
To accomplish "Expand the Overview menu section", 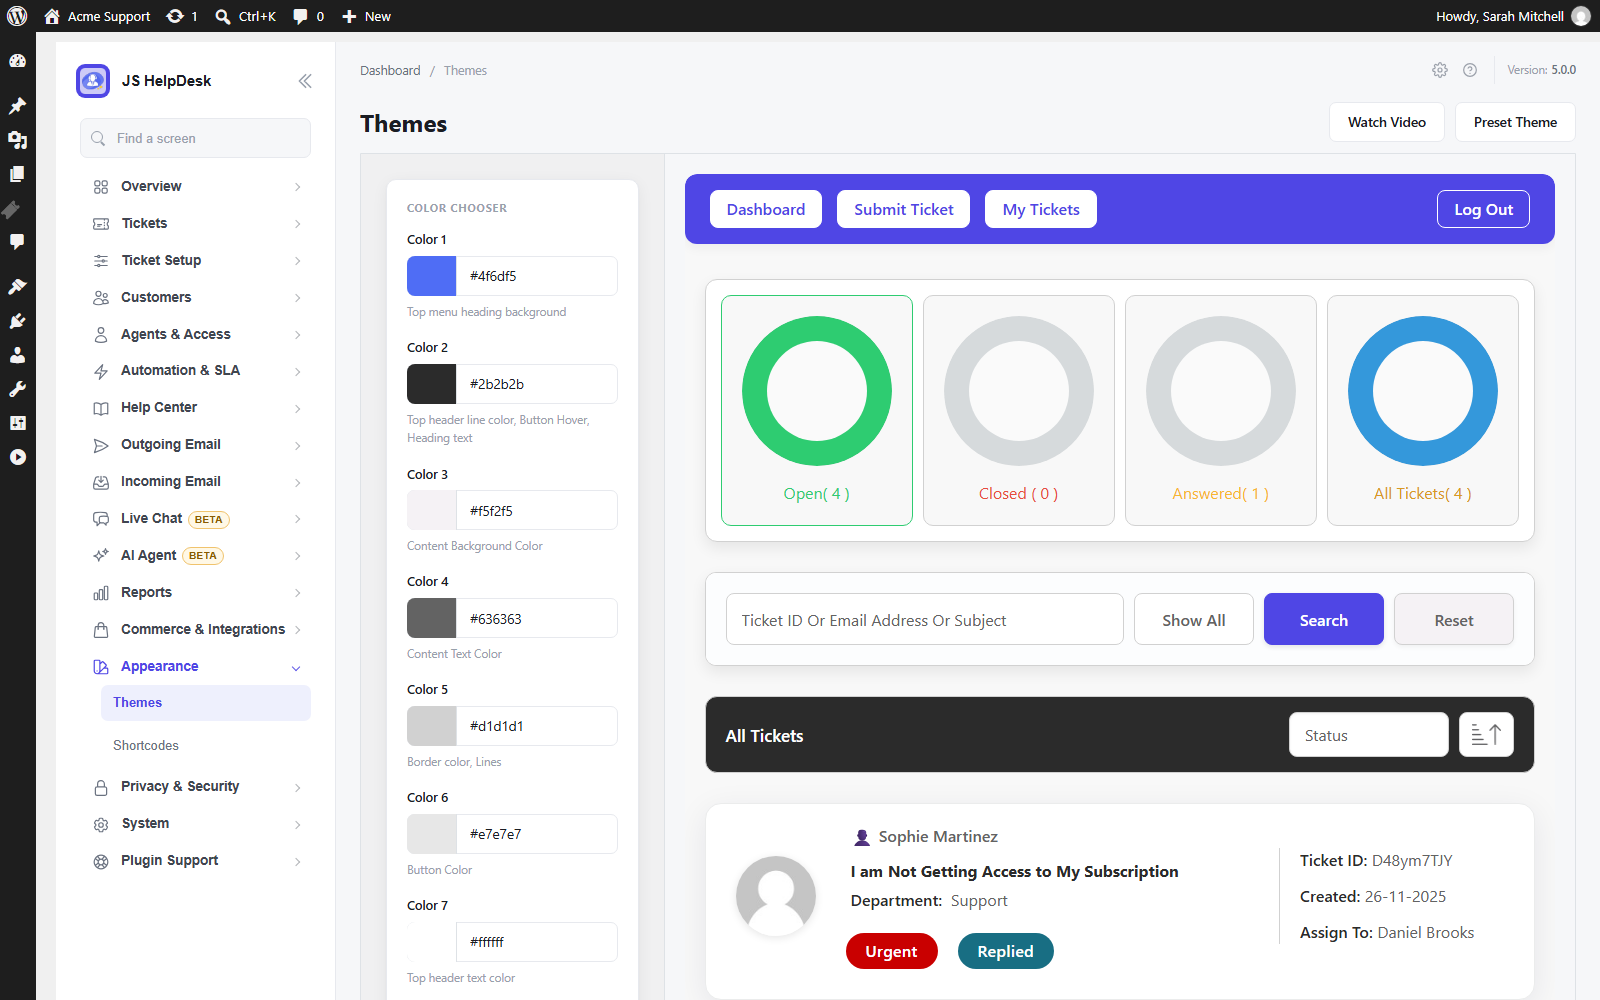I will (x=197, y=186).
